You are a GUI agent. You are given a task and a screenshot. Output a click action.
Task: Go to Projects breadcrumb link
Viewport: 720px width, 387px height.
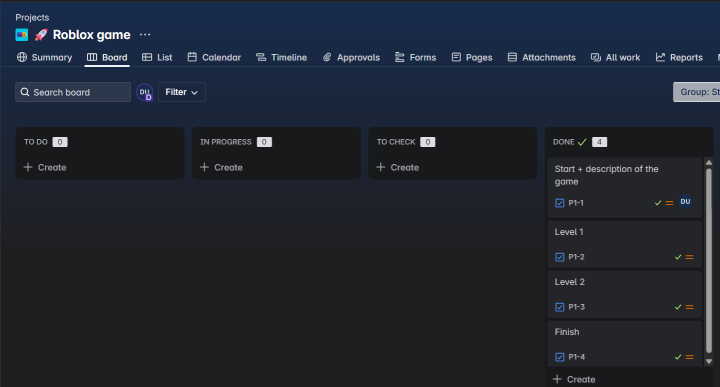[32, 17]
